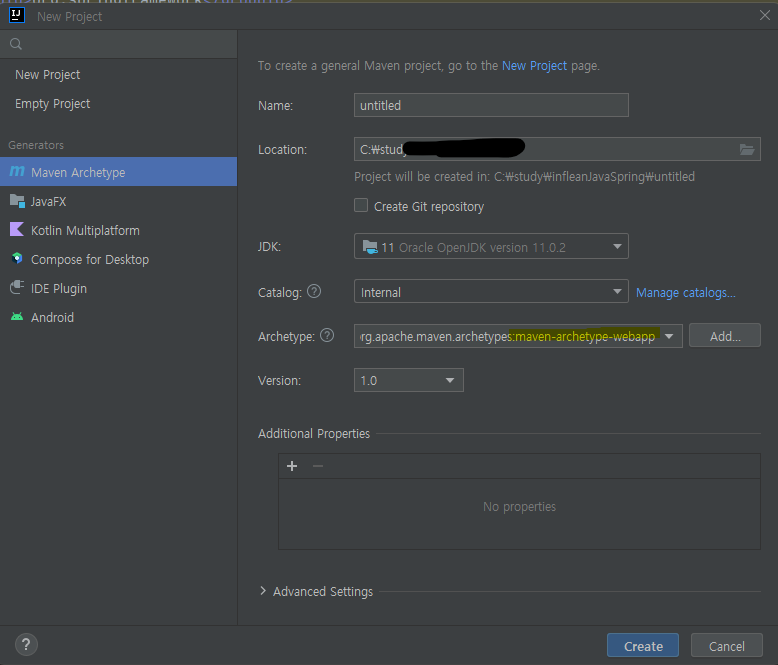Enable Create Git repository checkbox
778x665 pixels.
(361, 205)
